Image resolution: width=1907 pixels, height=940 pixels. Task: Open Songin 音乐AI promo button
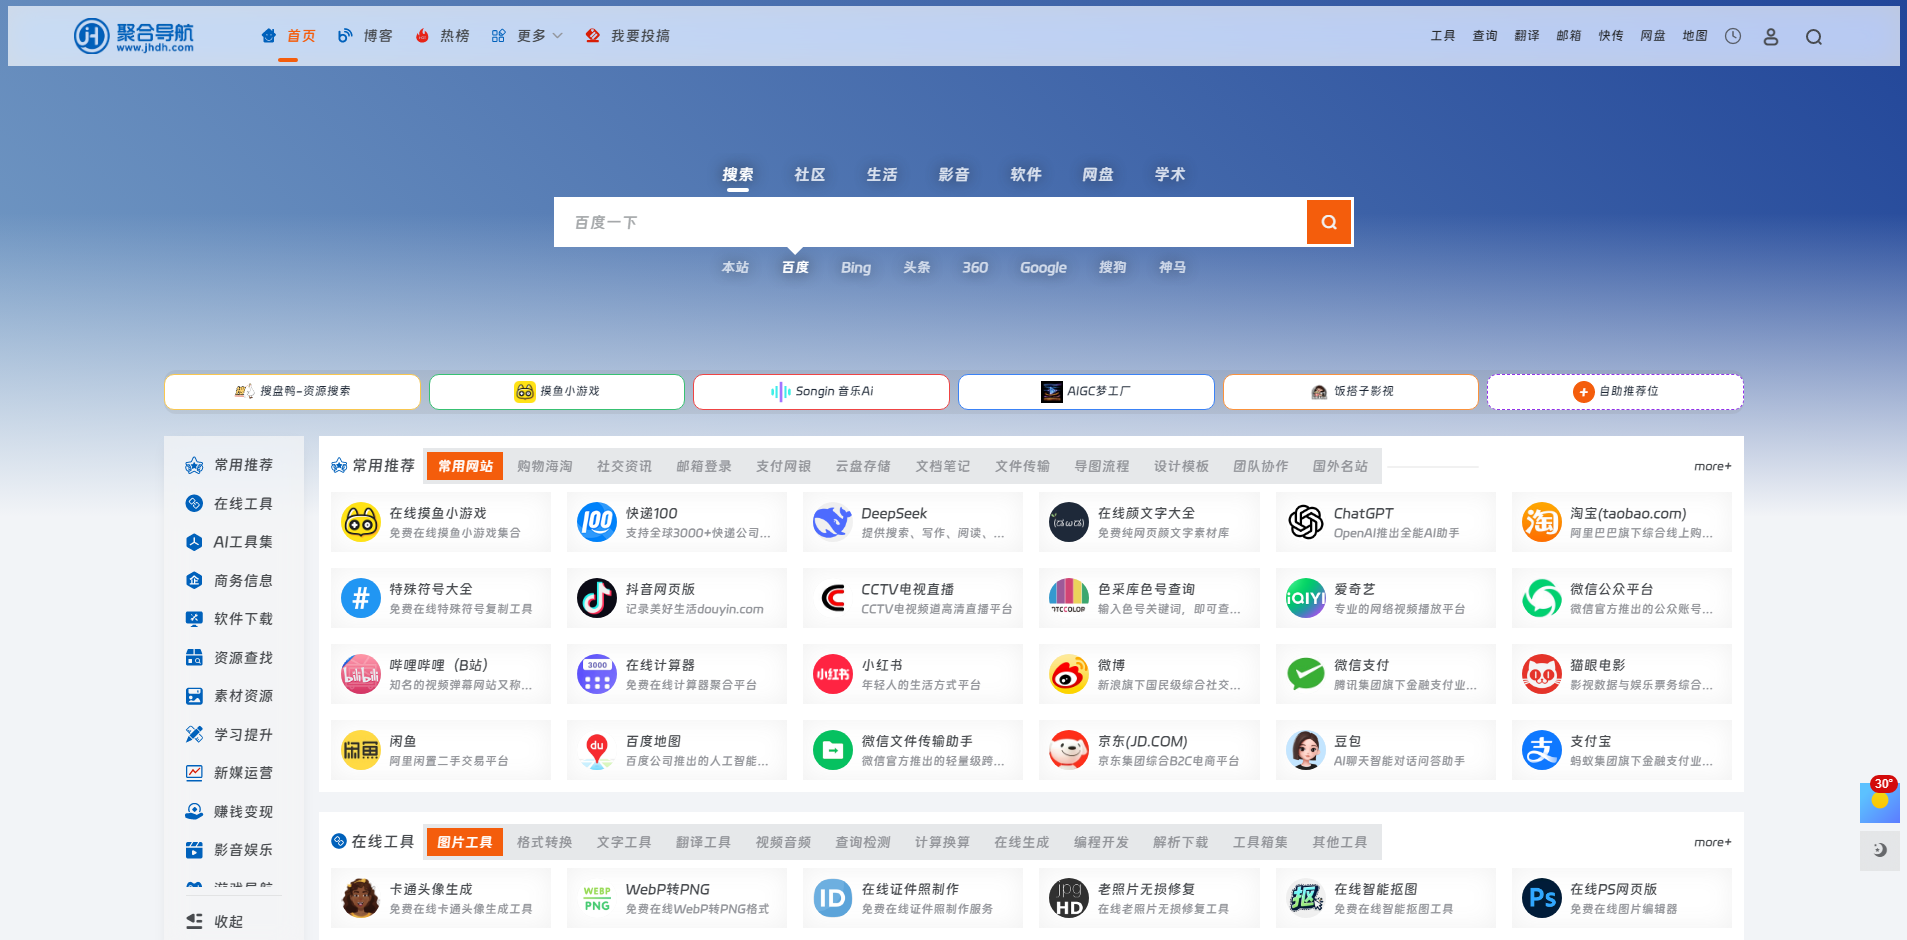[x=821, y=391]
